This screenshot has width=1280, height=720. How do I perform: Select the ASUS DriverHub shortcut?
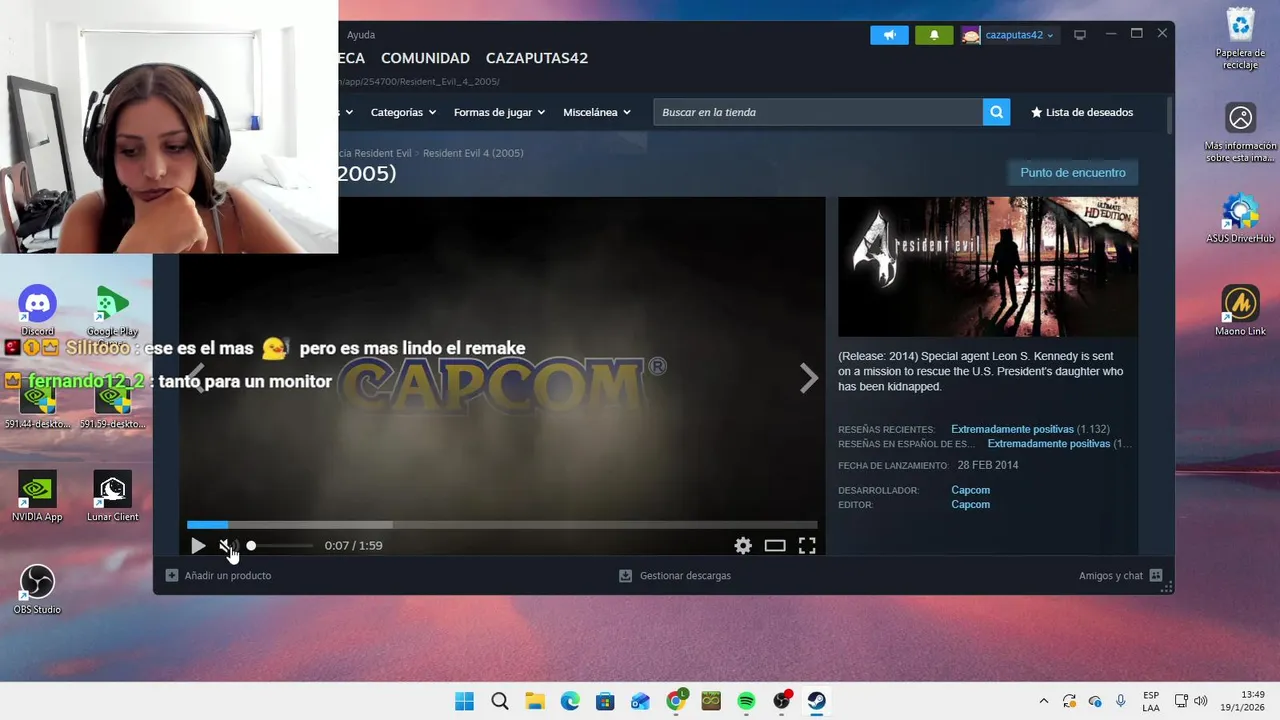point(1240,218)
